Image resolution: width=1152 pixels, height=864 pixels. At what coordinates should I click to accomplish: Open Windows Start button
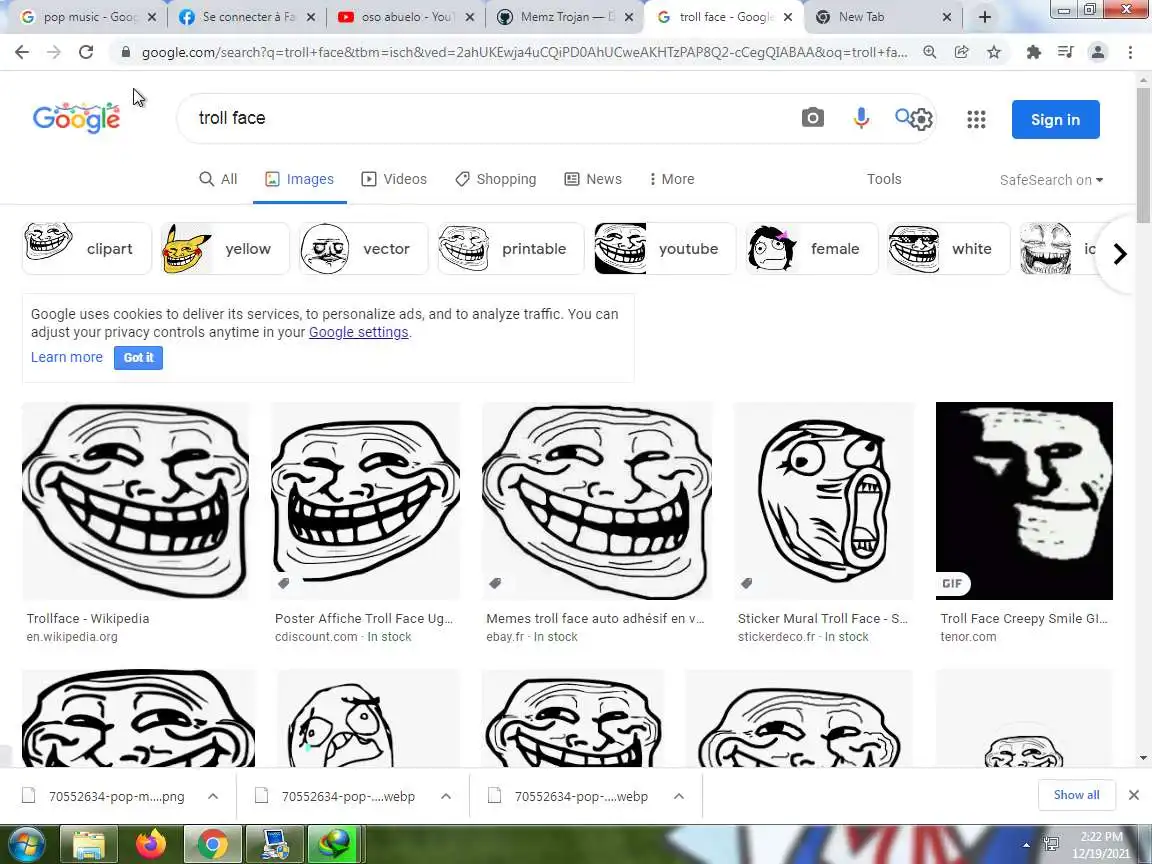27,844
